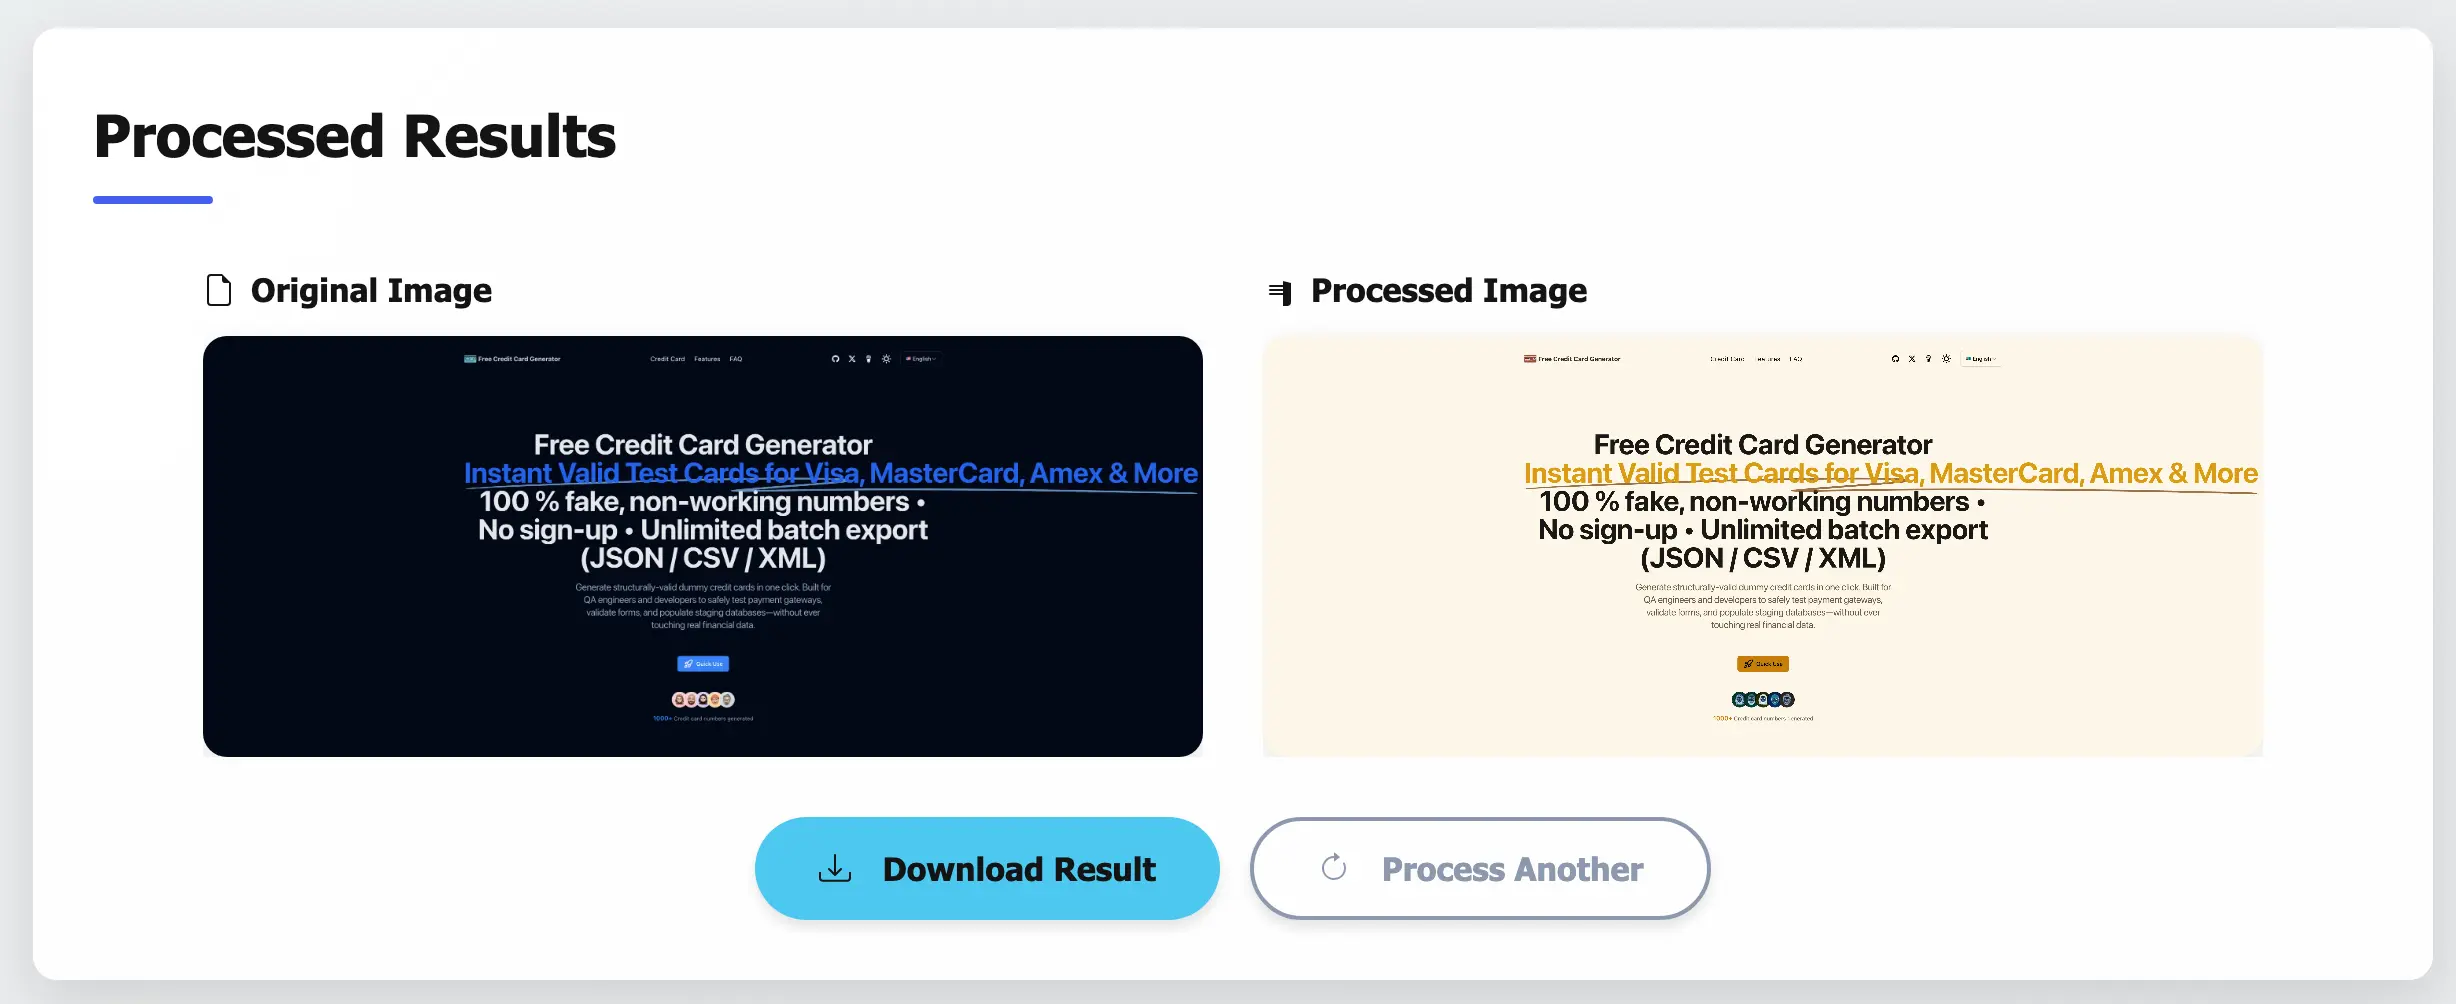The height and width of the screenshot is (1004, 2456).
Task: Select the Processed Results heading
Action: (355, 136)
